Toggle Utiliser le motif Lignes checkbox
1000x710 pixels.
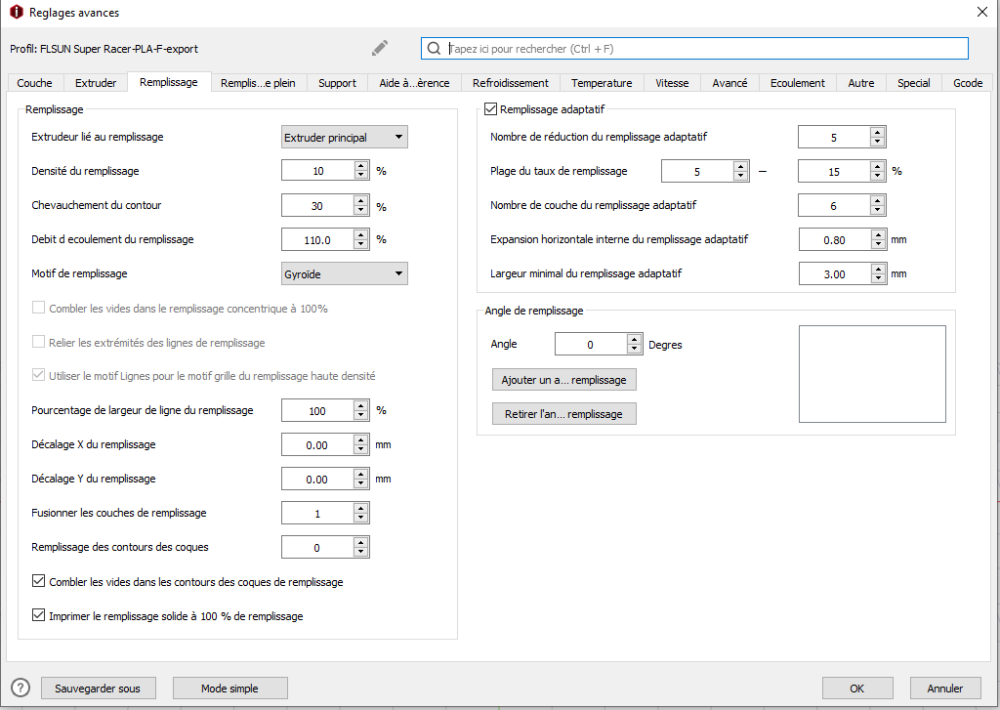(x=38, y=376)
